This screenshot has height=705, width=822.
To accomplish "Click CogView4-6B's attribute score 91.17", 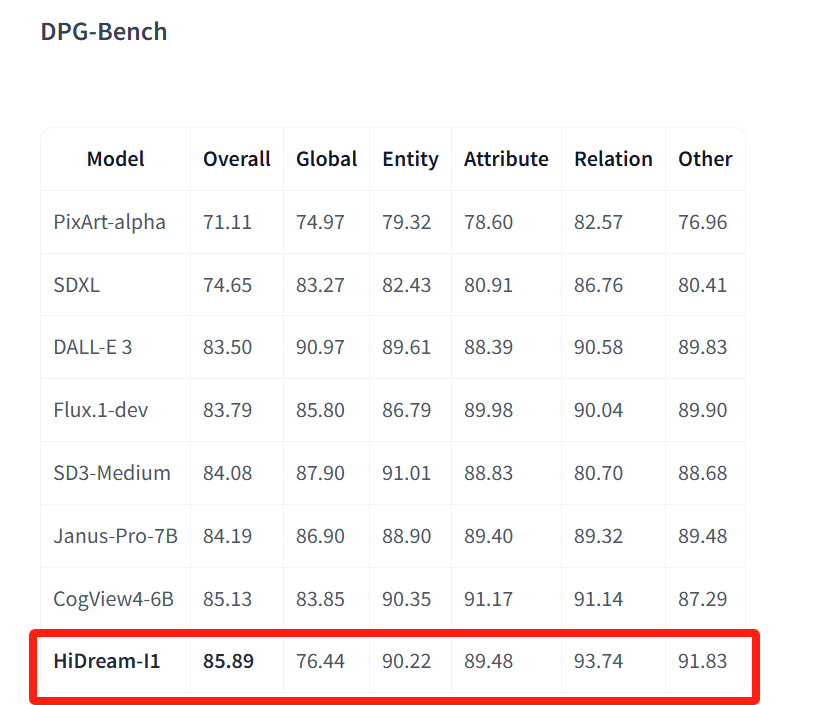I will click(488, 599).
